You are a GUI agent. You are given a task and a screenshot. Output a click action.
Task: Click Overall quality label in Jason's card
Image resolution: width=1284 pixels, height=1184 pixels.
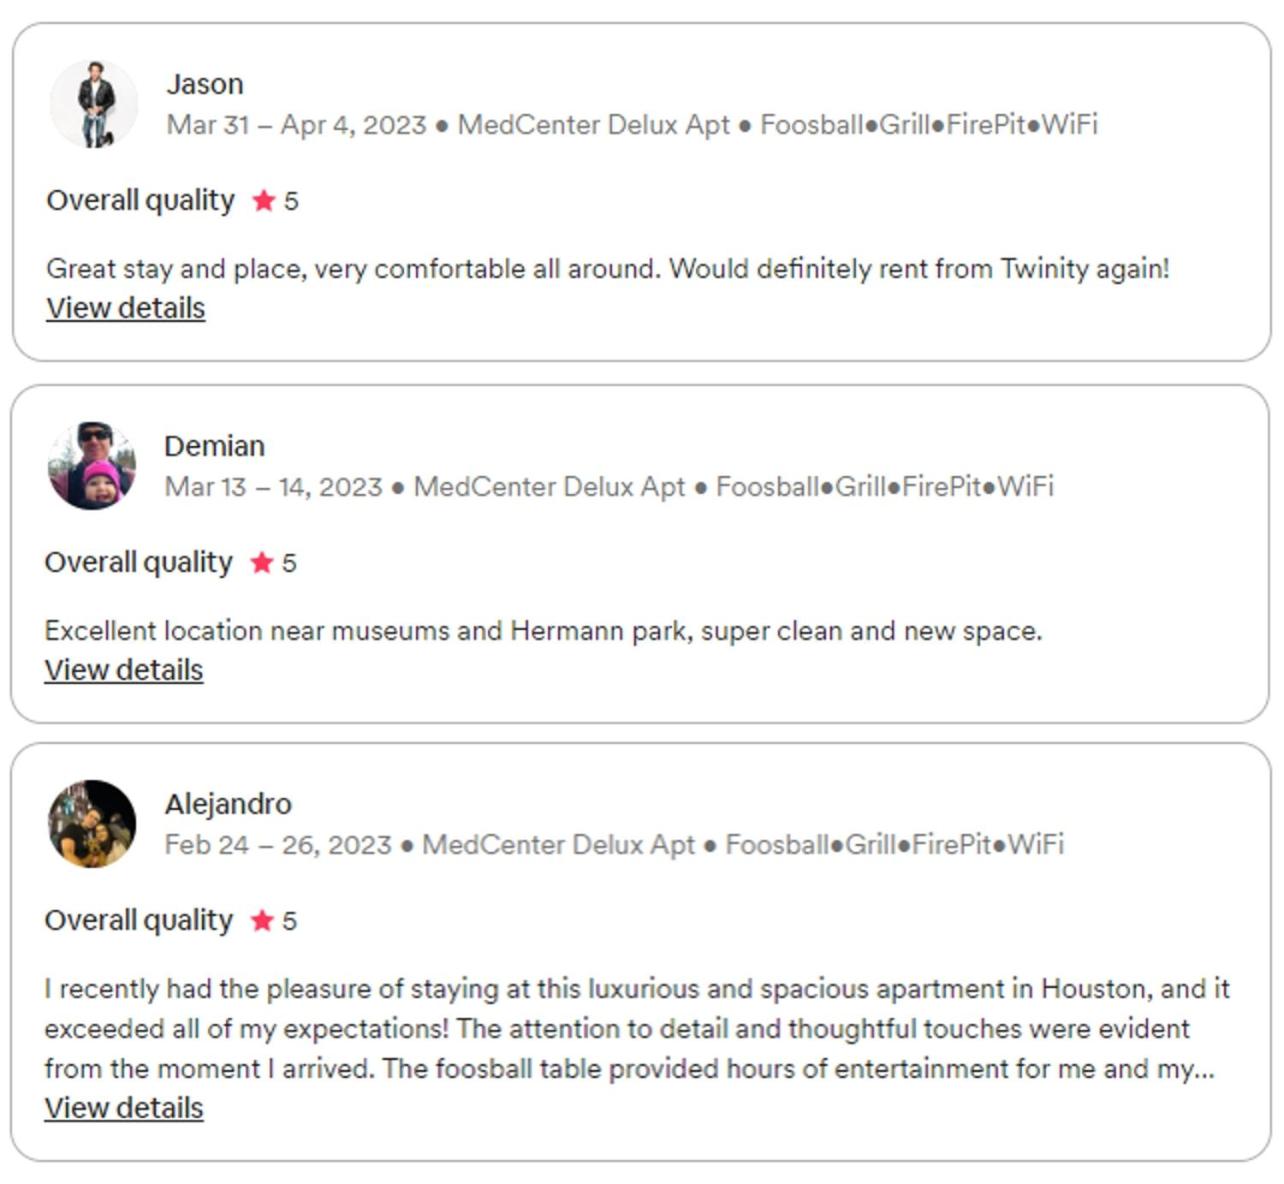click(x=140, y=201)
